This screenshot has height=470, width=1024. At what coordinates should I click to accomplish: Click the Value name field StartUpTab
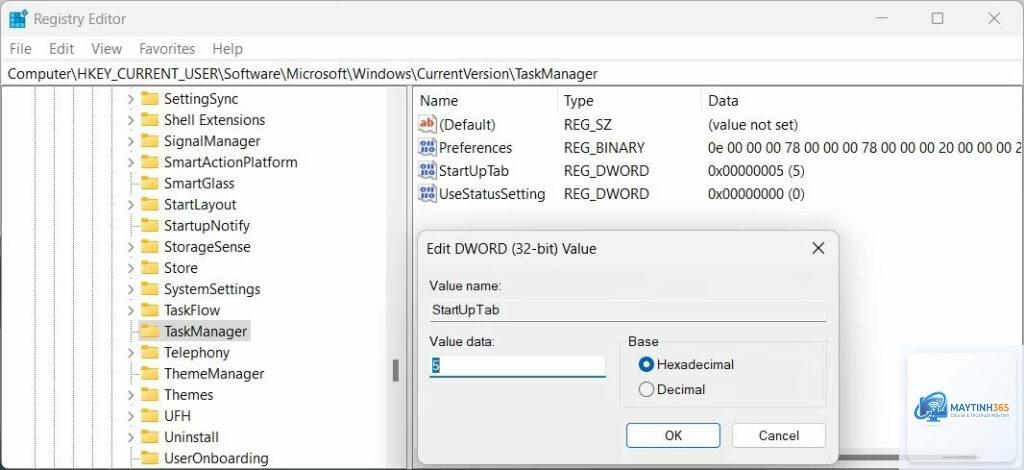[628, 310]
